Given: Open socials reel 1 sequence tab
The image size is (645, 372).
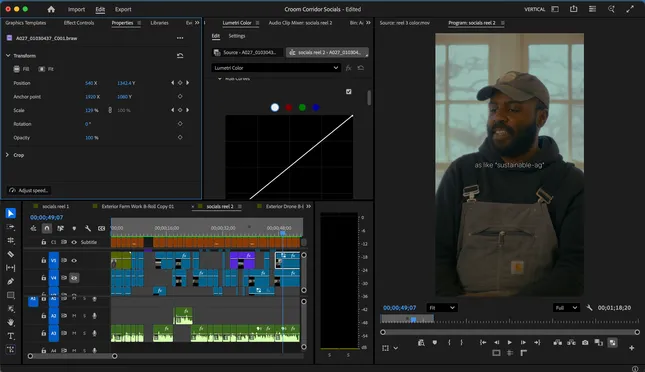Looking at the screenshot, I should 56,206.
